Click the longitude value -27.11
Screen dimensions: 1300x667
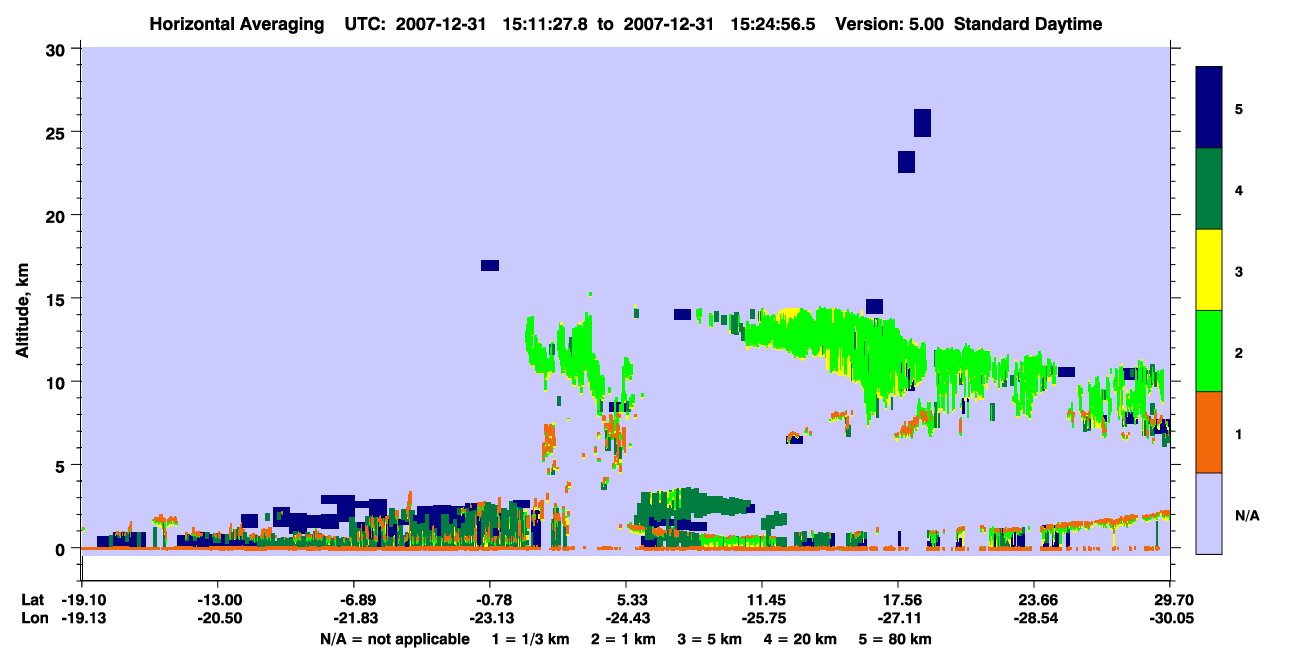tap(898, 618)
